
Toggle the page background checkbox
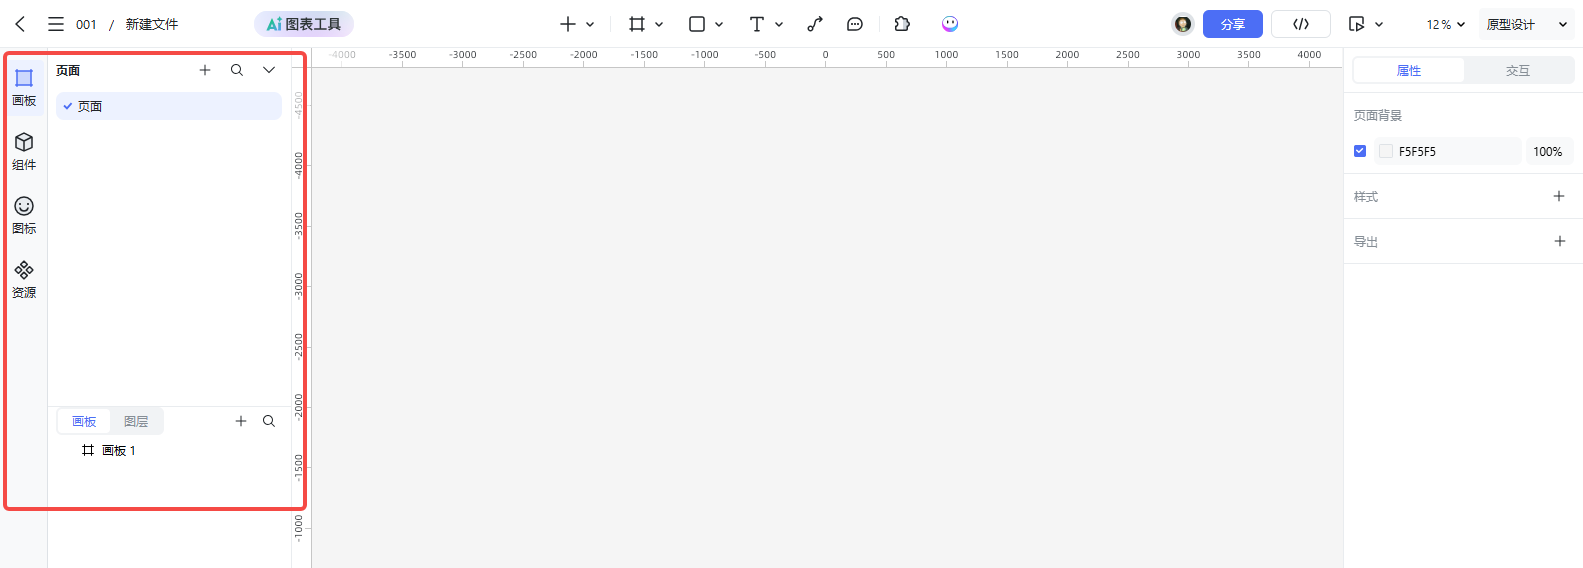pos(1360,151)
